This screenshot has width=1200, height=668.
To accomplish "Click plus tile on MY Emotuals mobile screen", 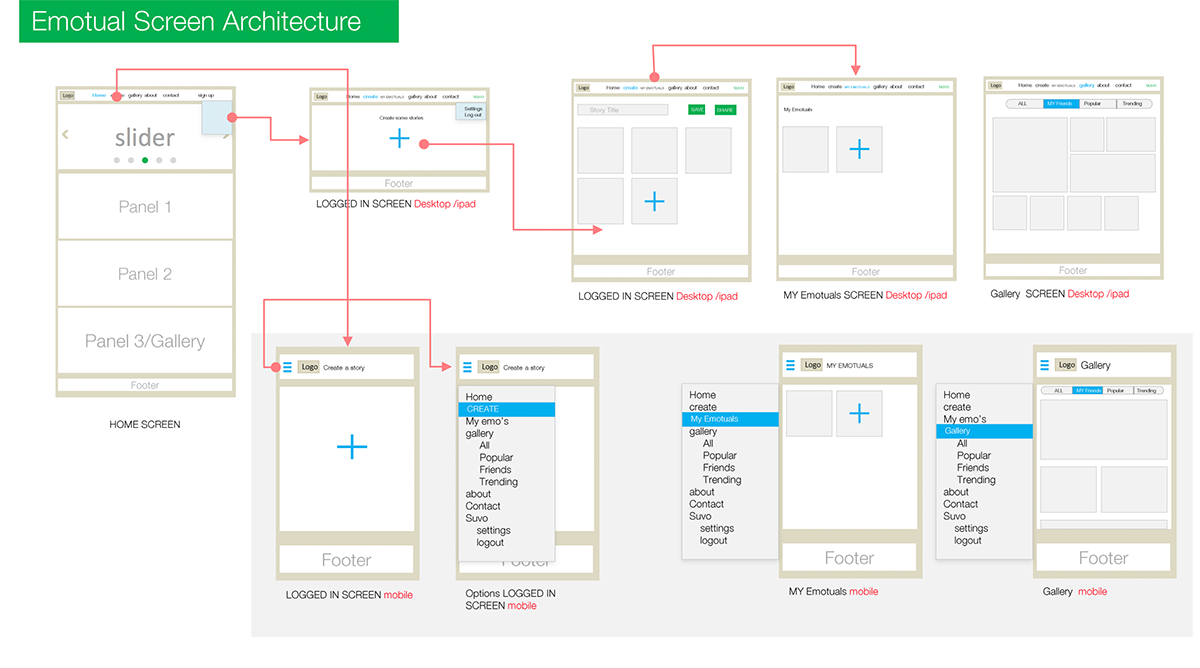I will [x=858, y=414].
